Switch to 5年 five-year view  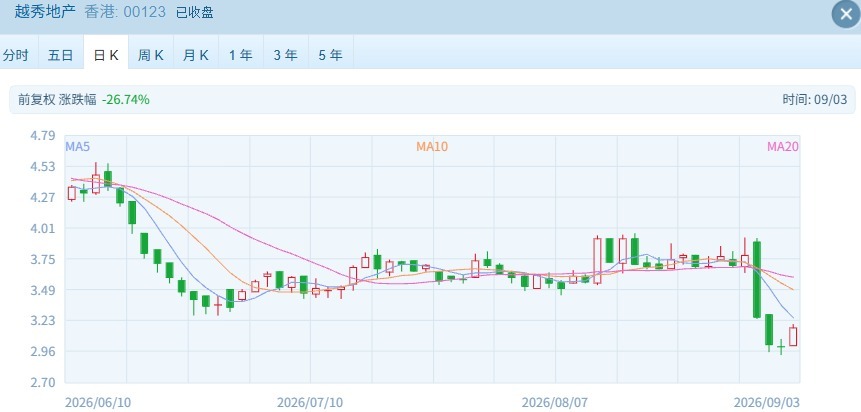coord(331,54)
